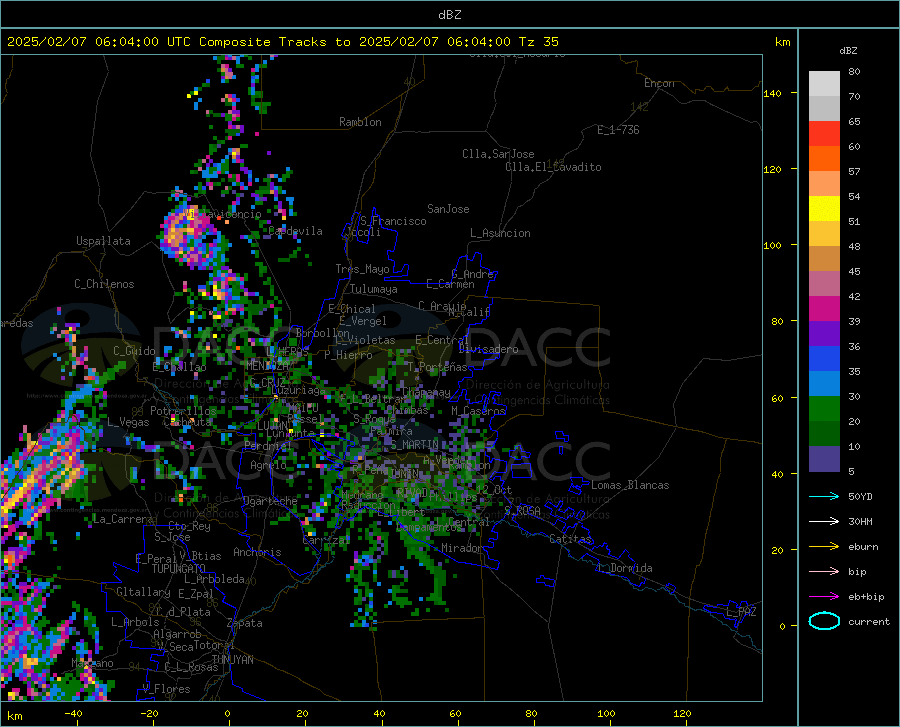Select the bright yellow 54–51 dBZ swatch

point(824,209)
